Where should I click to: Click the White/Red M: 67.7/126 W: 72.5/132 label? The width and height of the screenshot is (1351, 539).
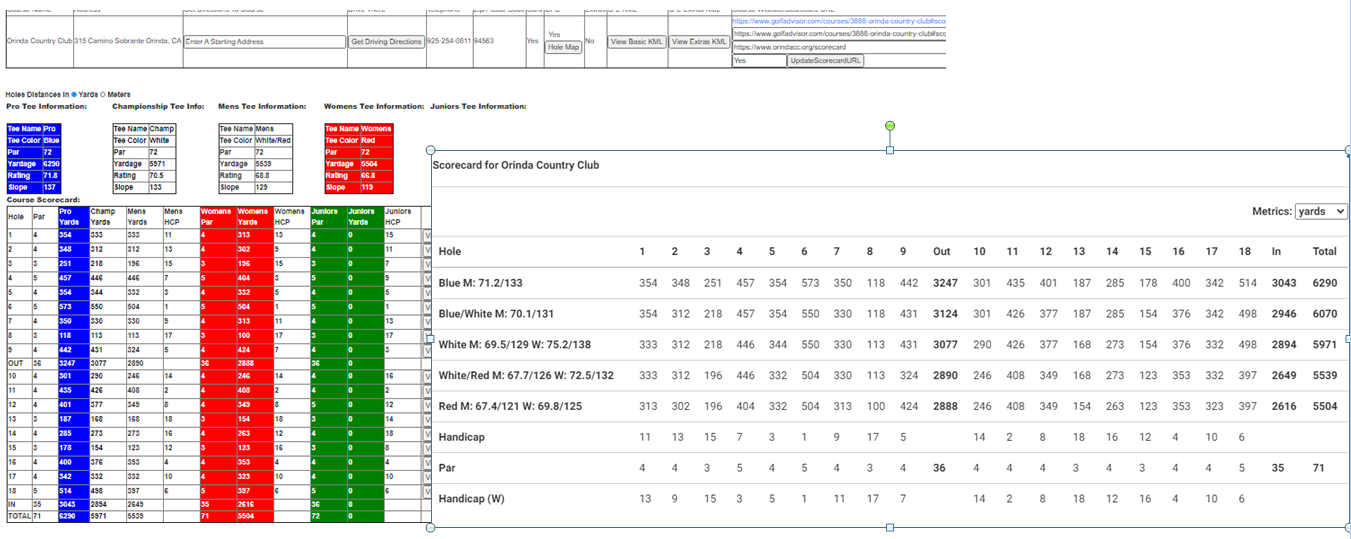526,376
